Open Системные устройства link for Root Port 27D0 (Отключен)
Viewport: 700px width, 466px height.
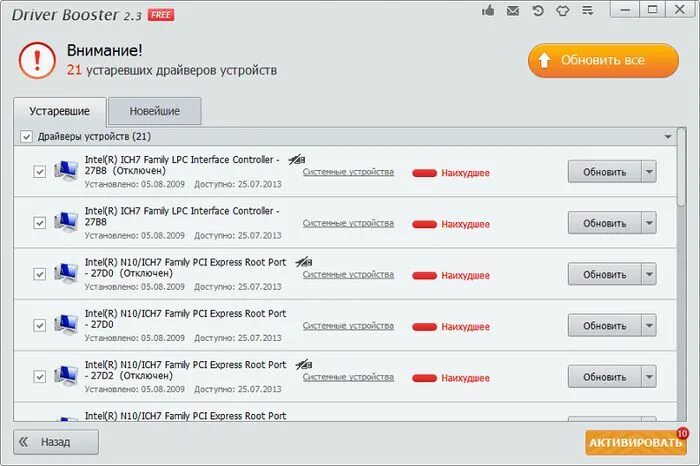(348, 275)
